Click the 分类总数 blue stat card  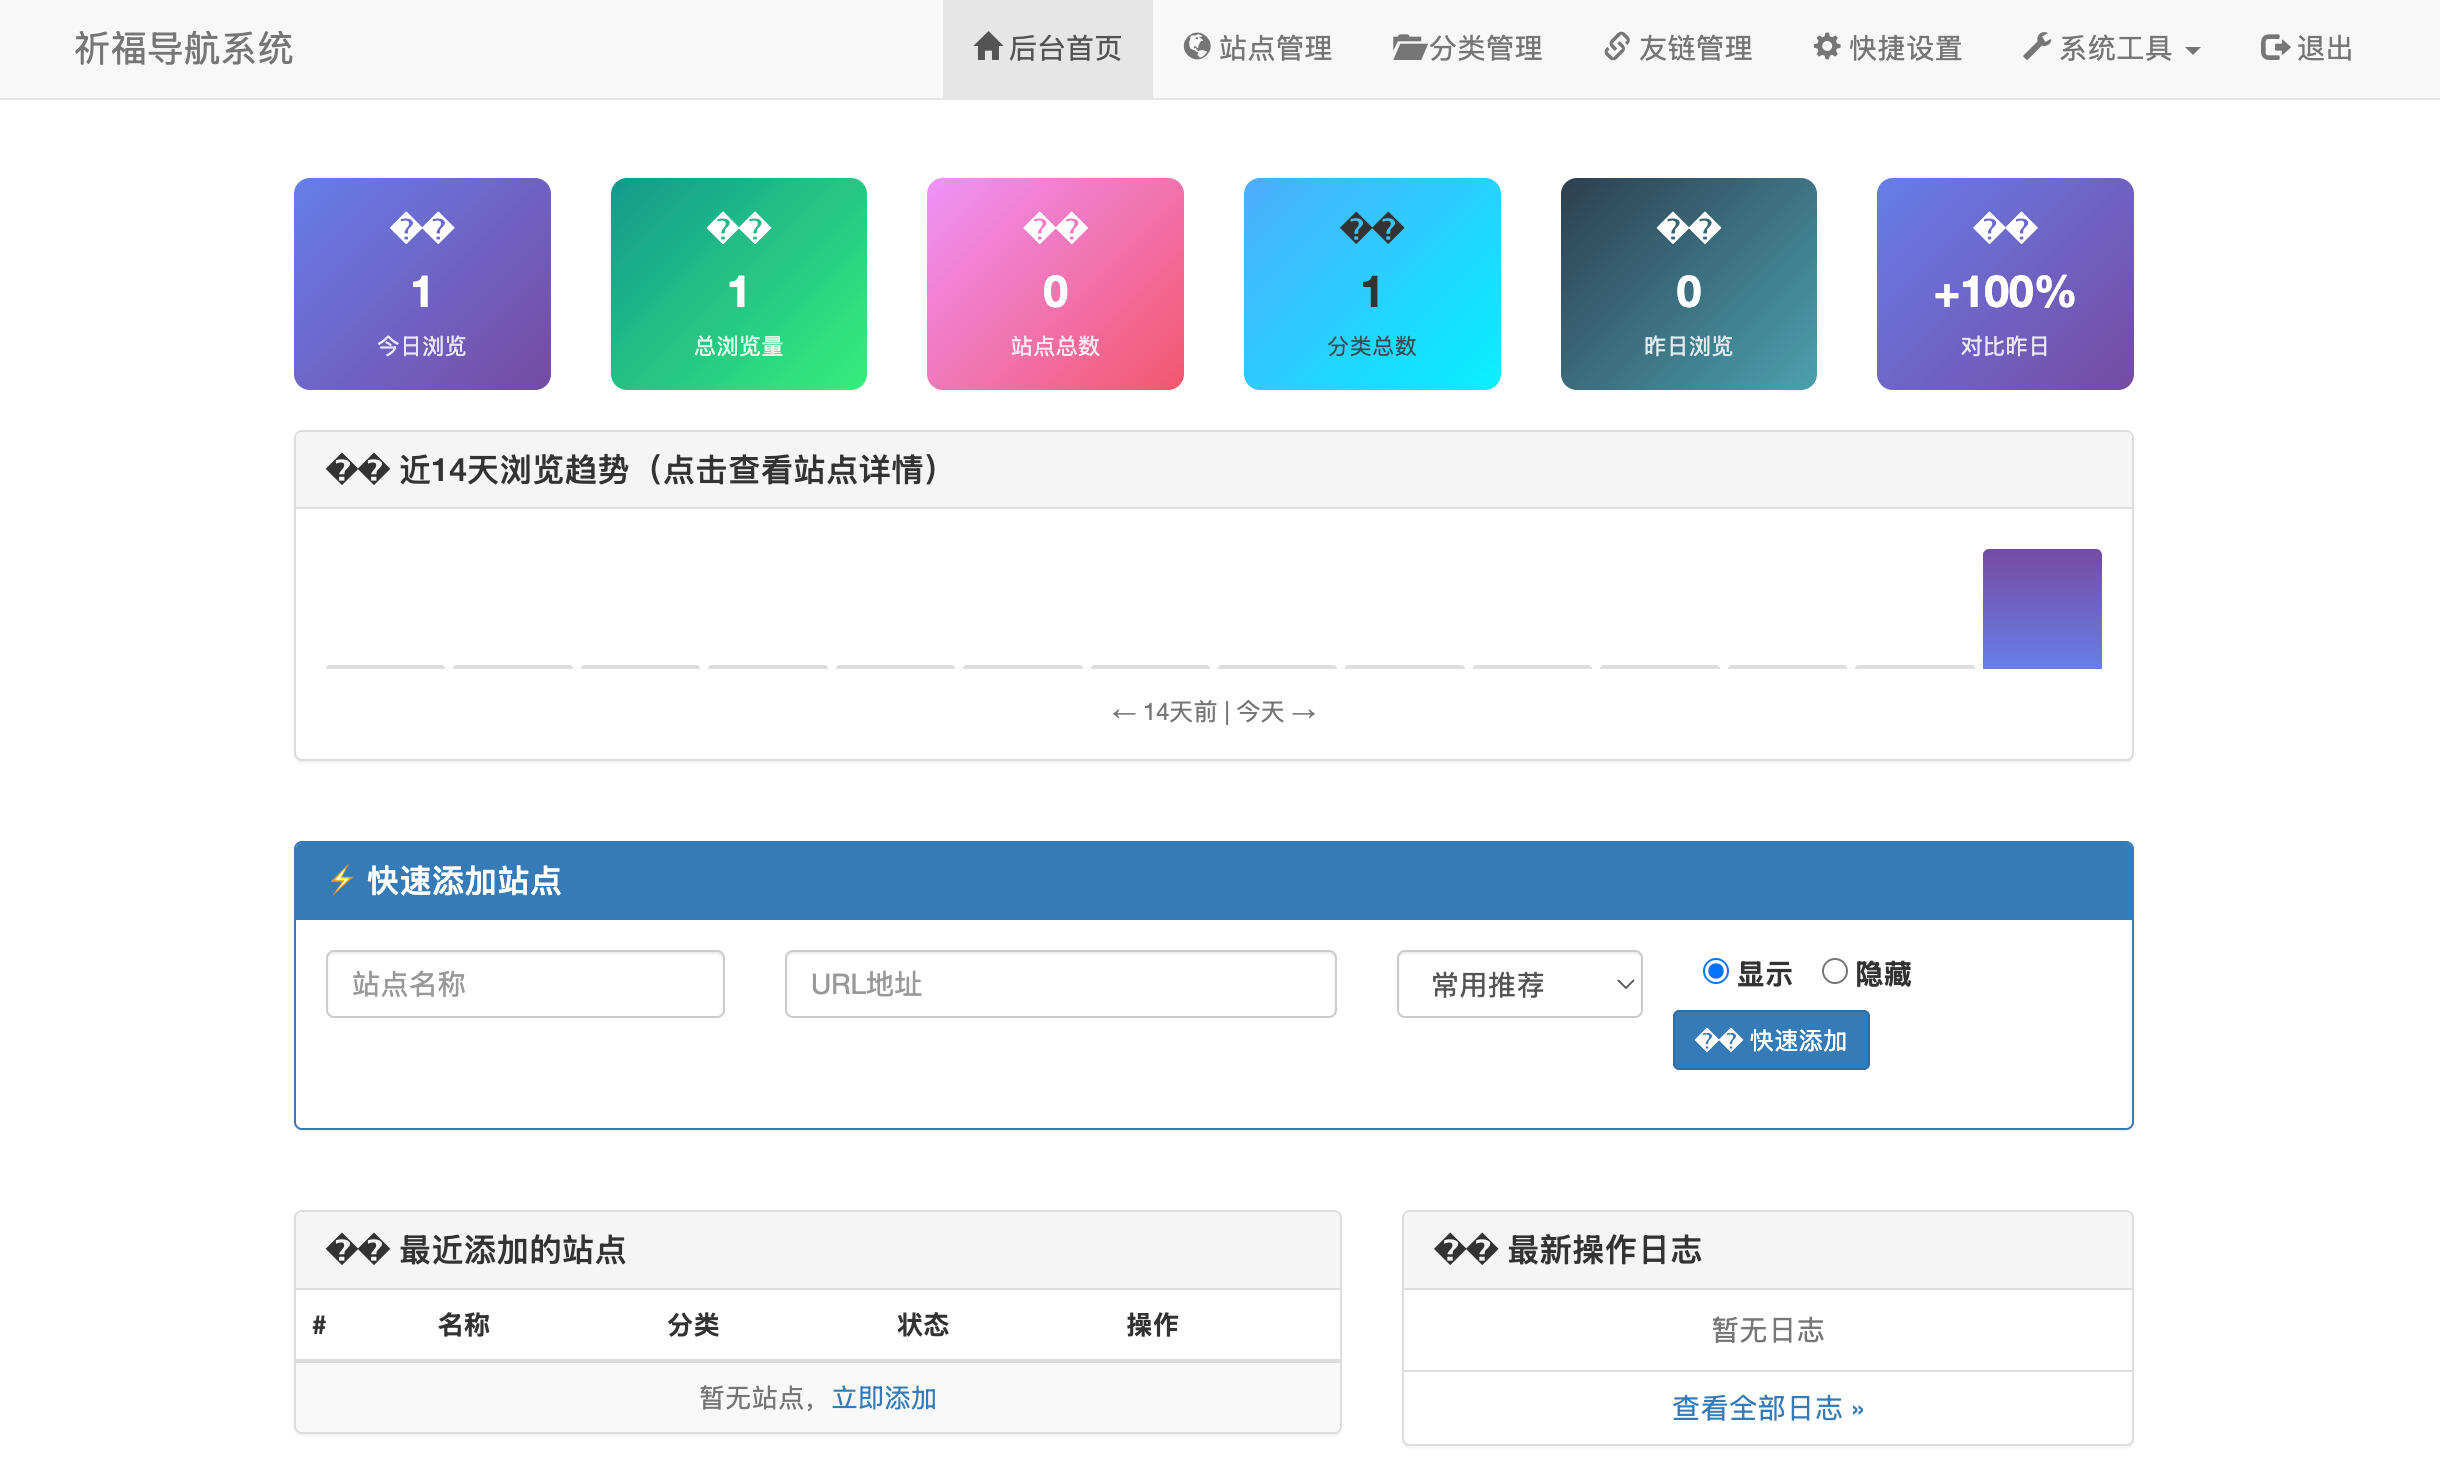[x=1372, y=284]
